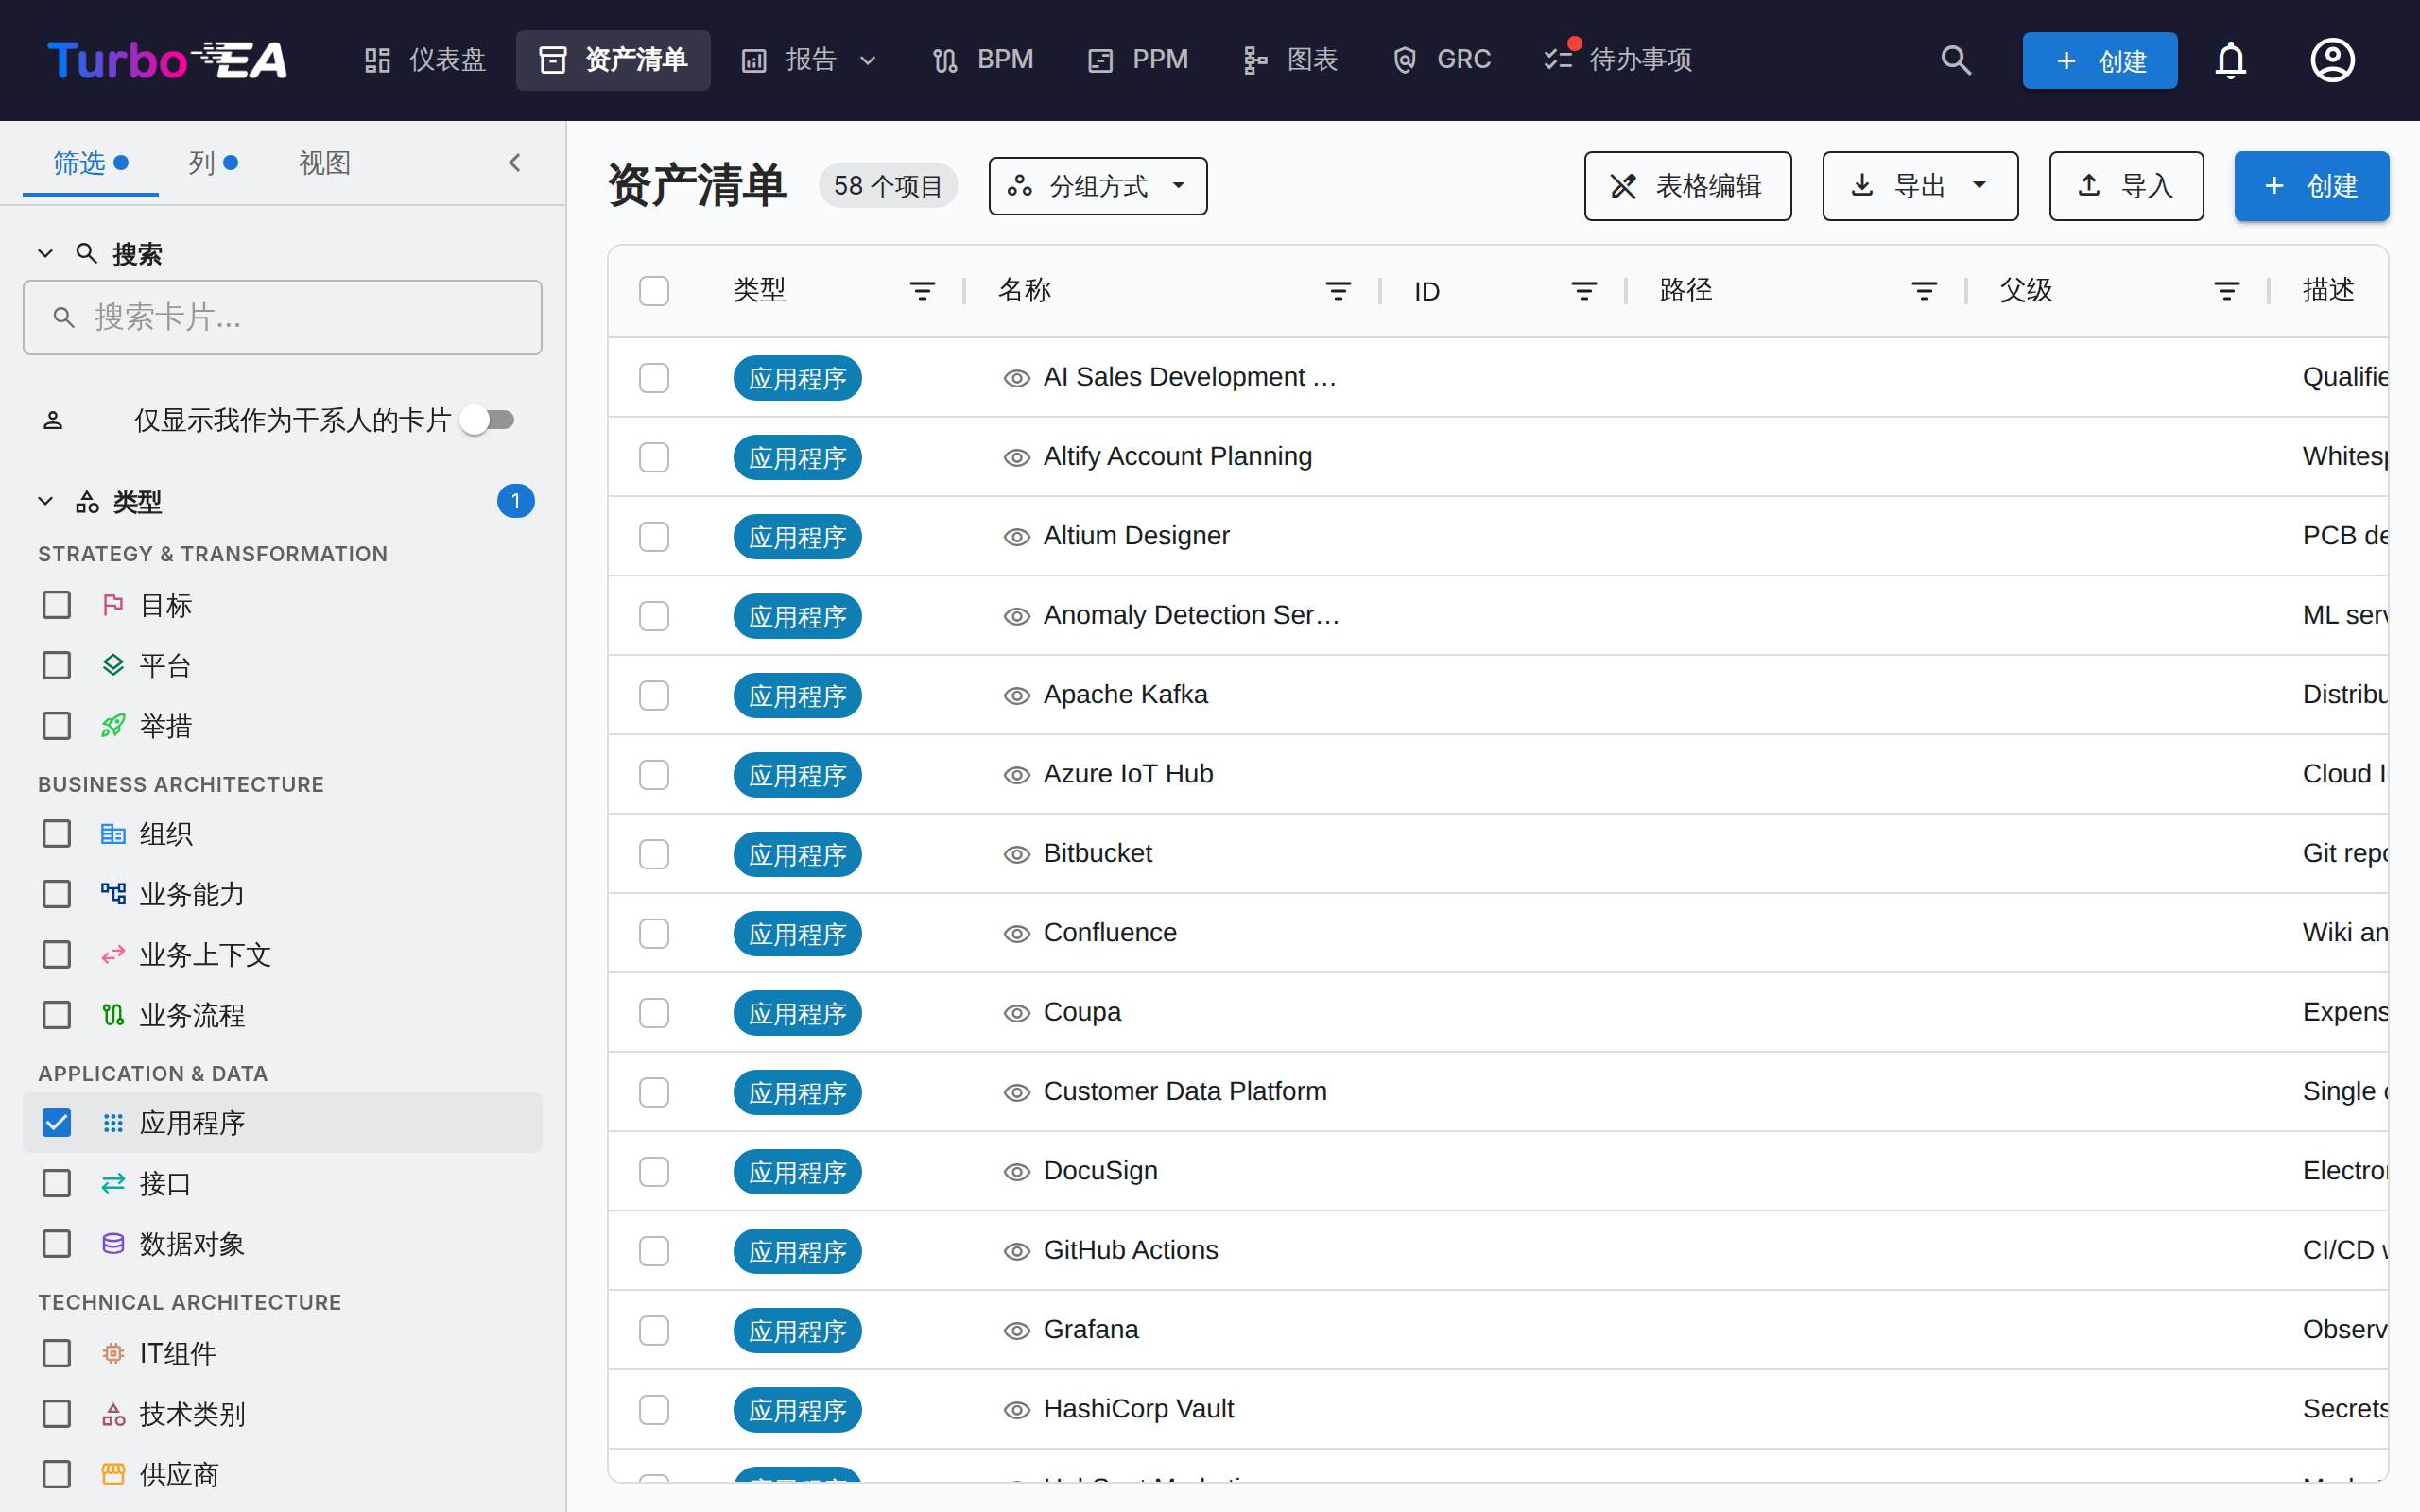Go to 仪表盘 in the navigation

coord(424,60)
